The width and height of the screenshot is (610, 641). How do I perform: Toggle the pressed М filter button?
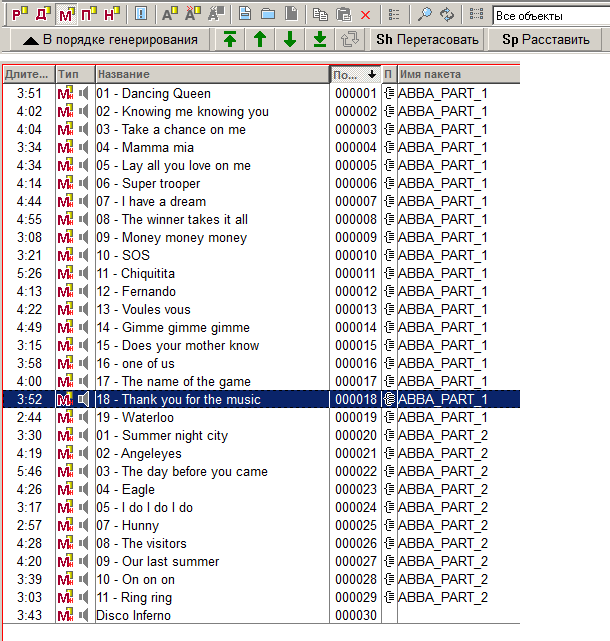coord(66,15)
